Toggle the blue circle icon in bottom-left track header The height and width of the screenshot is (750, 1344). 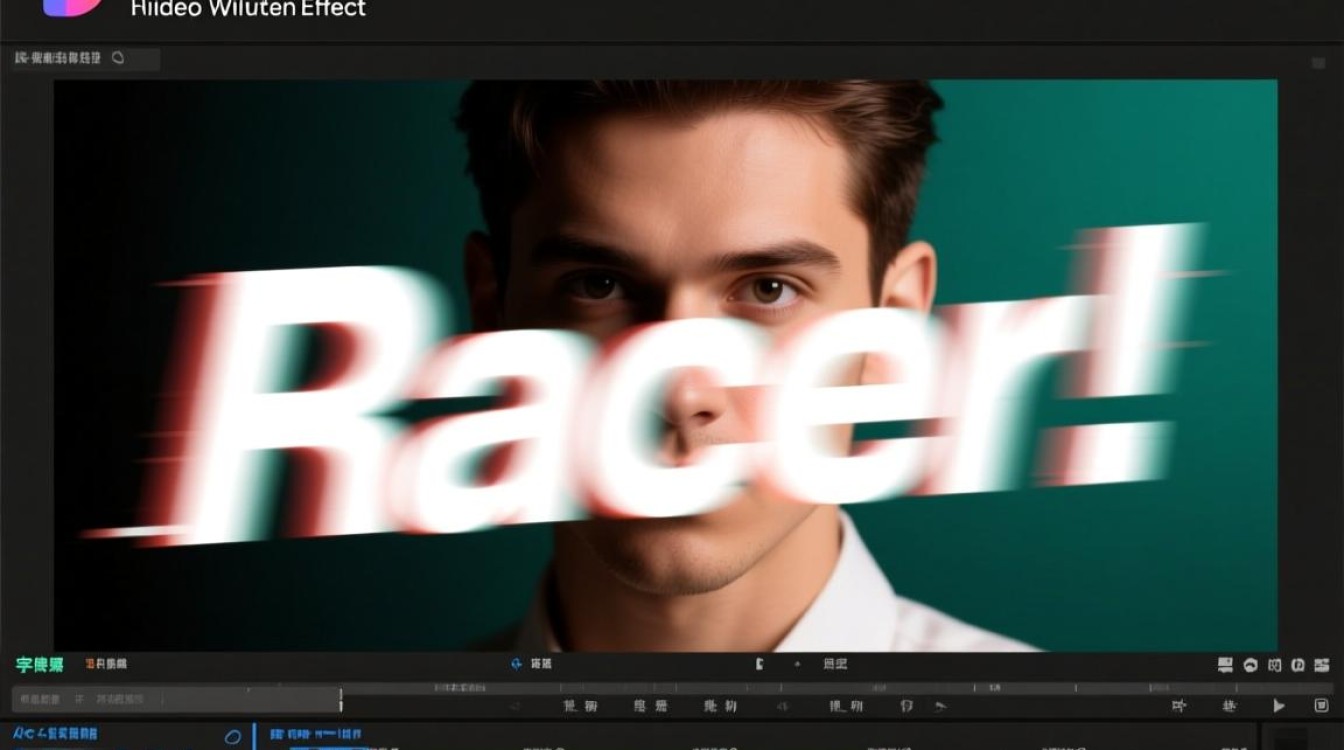click(232, 737)
